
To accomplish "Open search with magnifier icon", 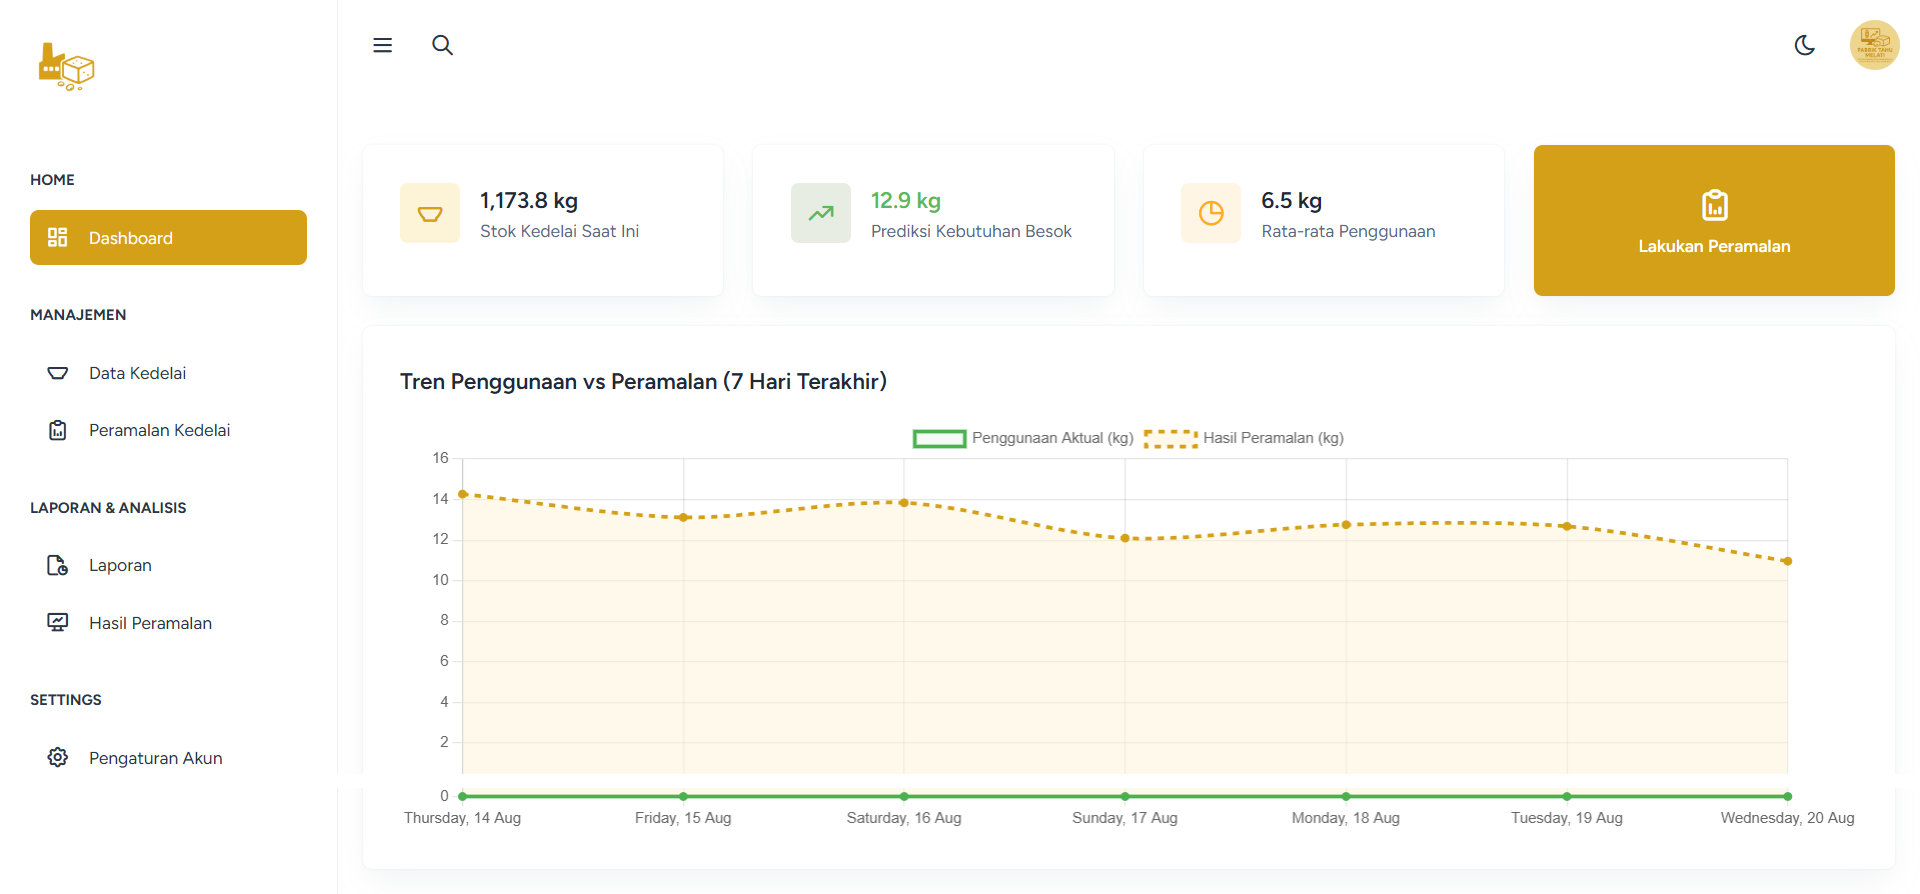I will (442, 45).
